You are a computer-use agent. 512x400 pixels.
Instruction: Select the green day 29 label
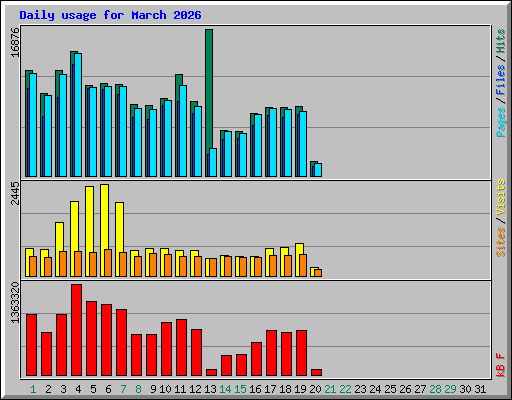(450, 389)
